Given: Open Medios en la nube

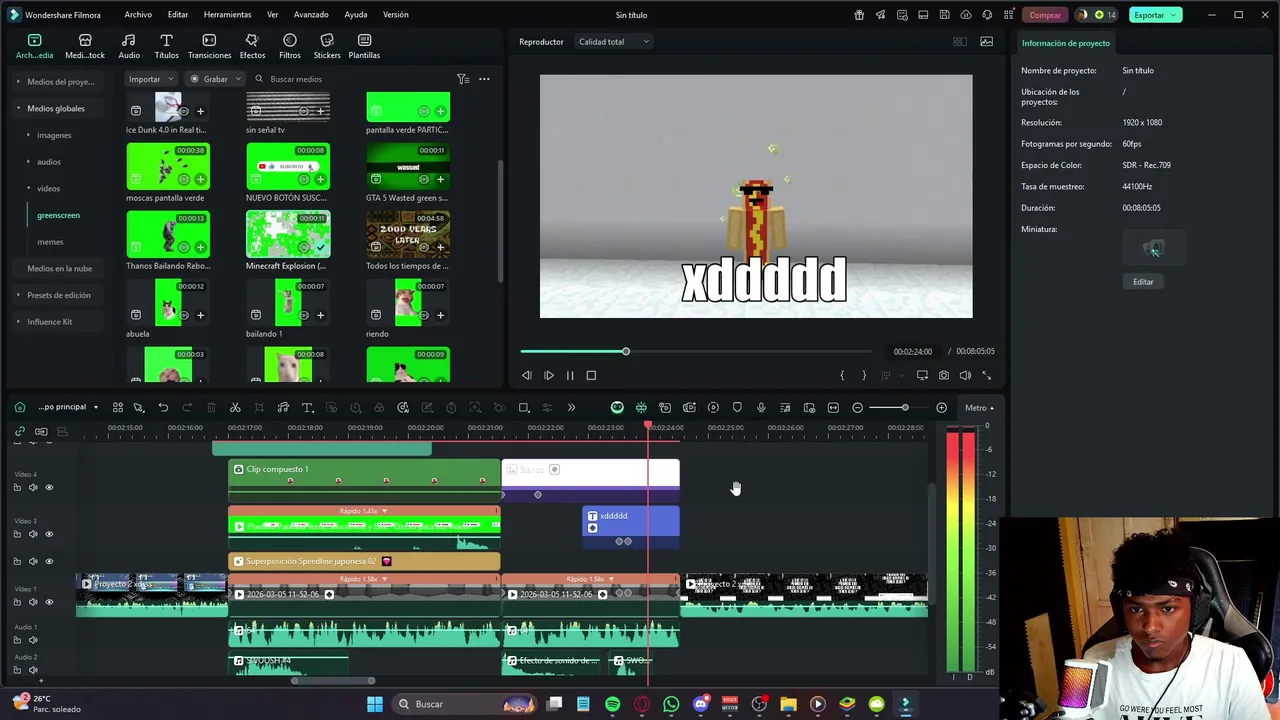Looking at the screenshot, I should click(59, 269).
